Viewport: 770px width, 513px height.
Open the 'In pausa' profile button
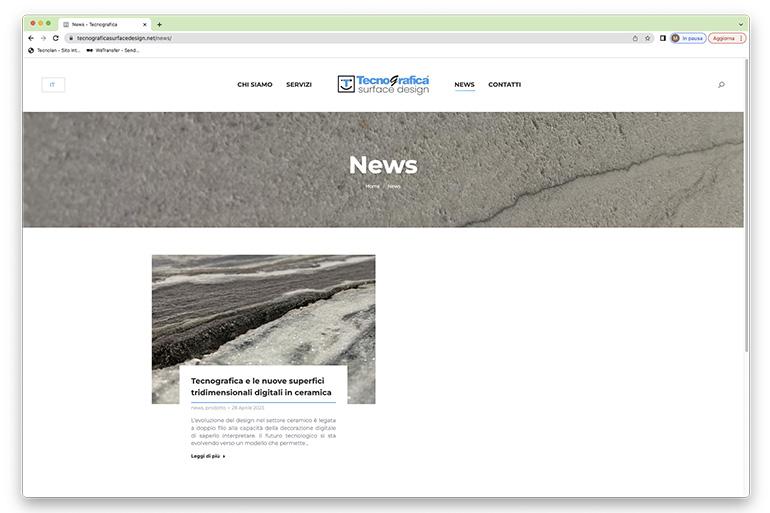[x=688, y=38]
